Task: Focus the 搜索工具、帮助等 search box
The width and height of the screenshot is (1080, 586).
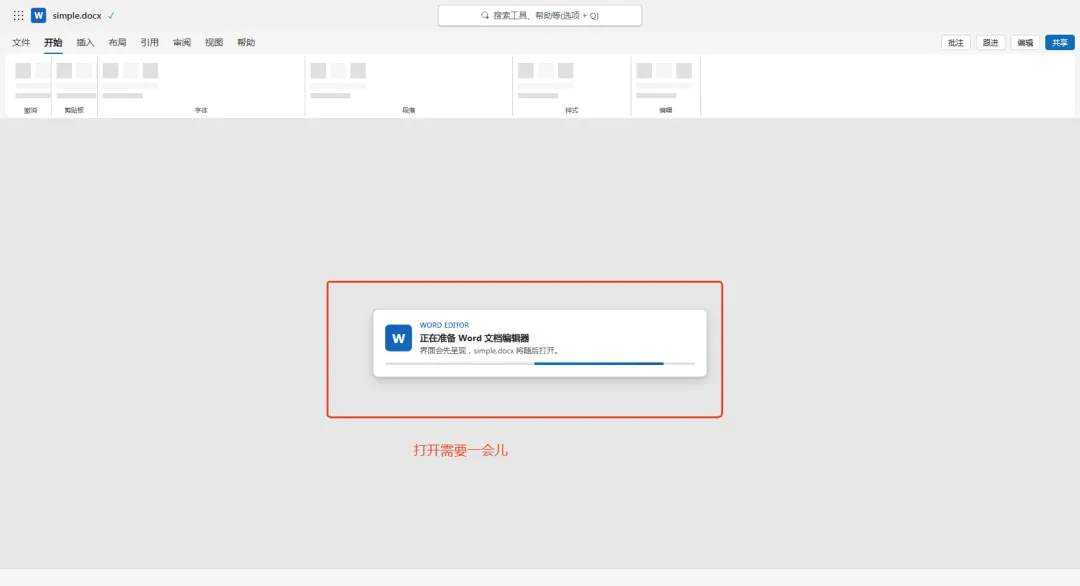Action: (x=540, y=15)
